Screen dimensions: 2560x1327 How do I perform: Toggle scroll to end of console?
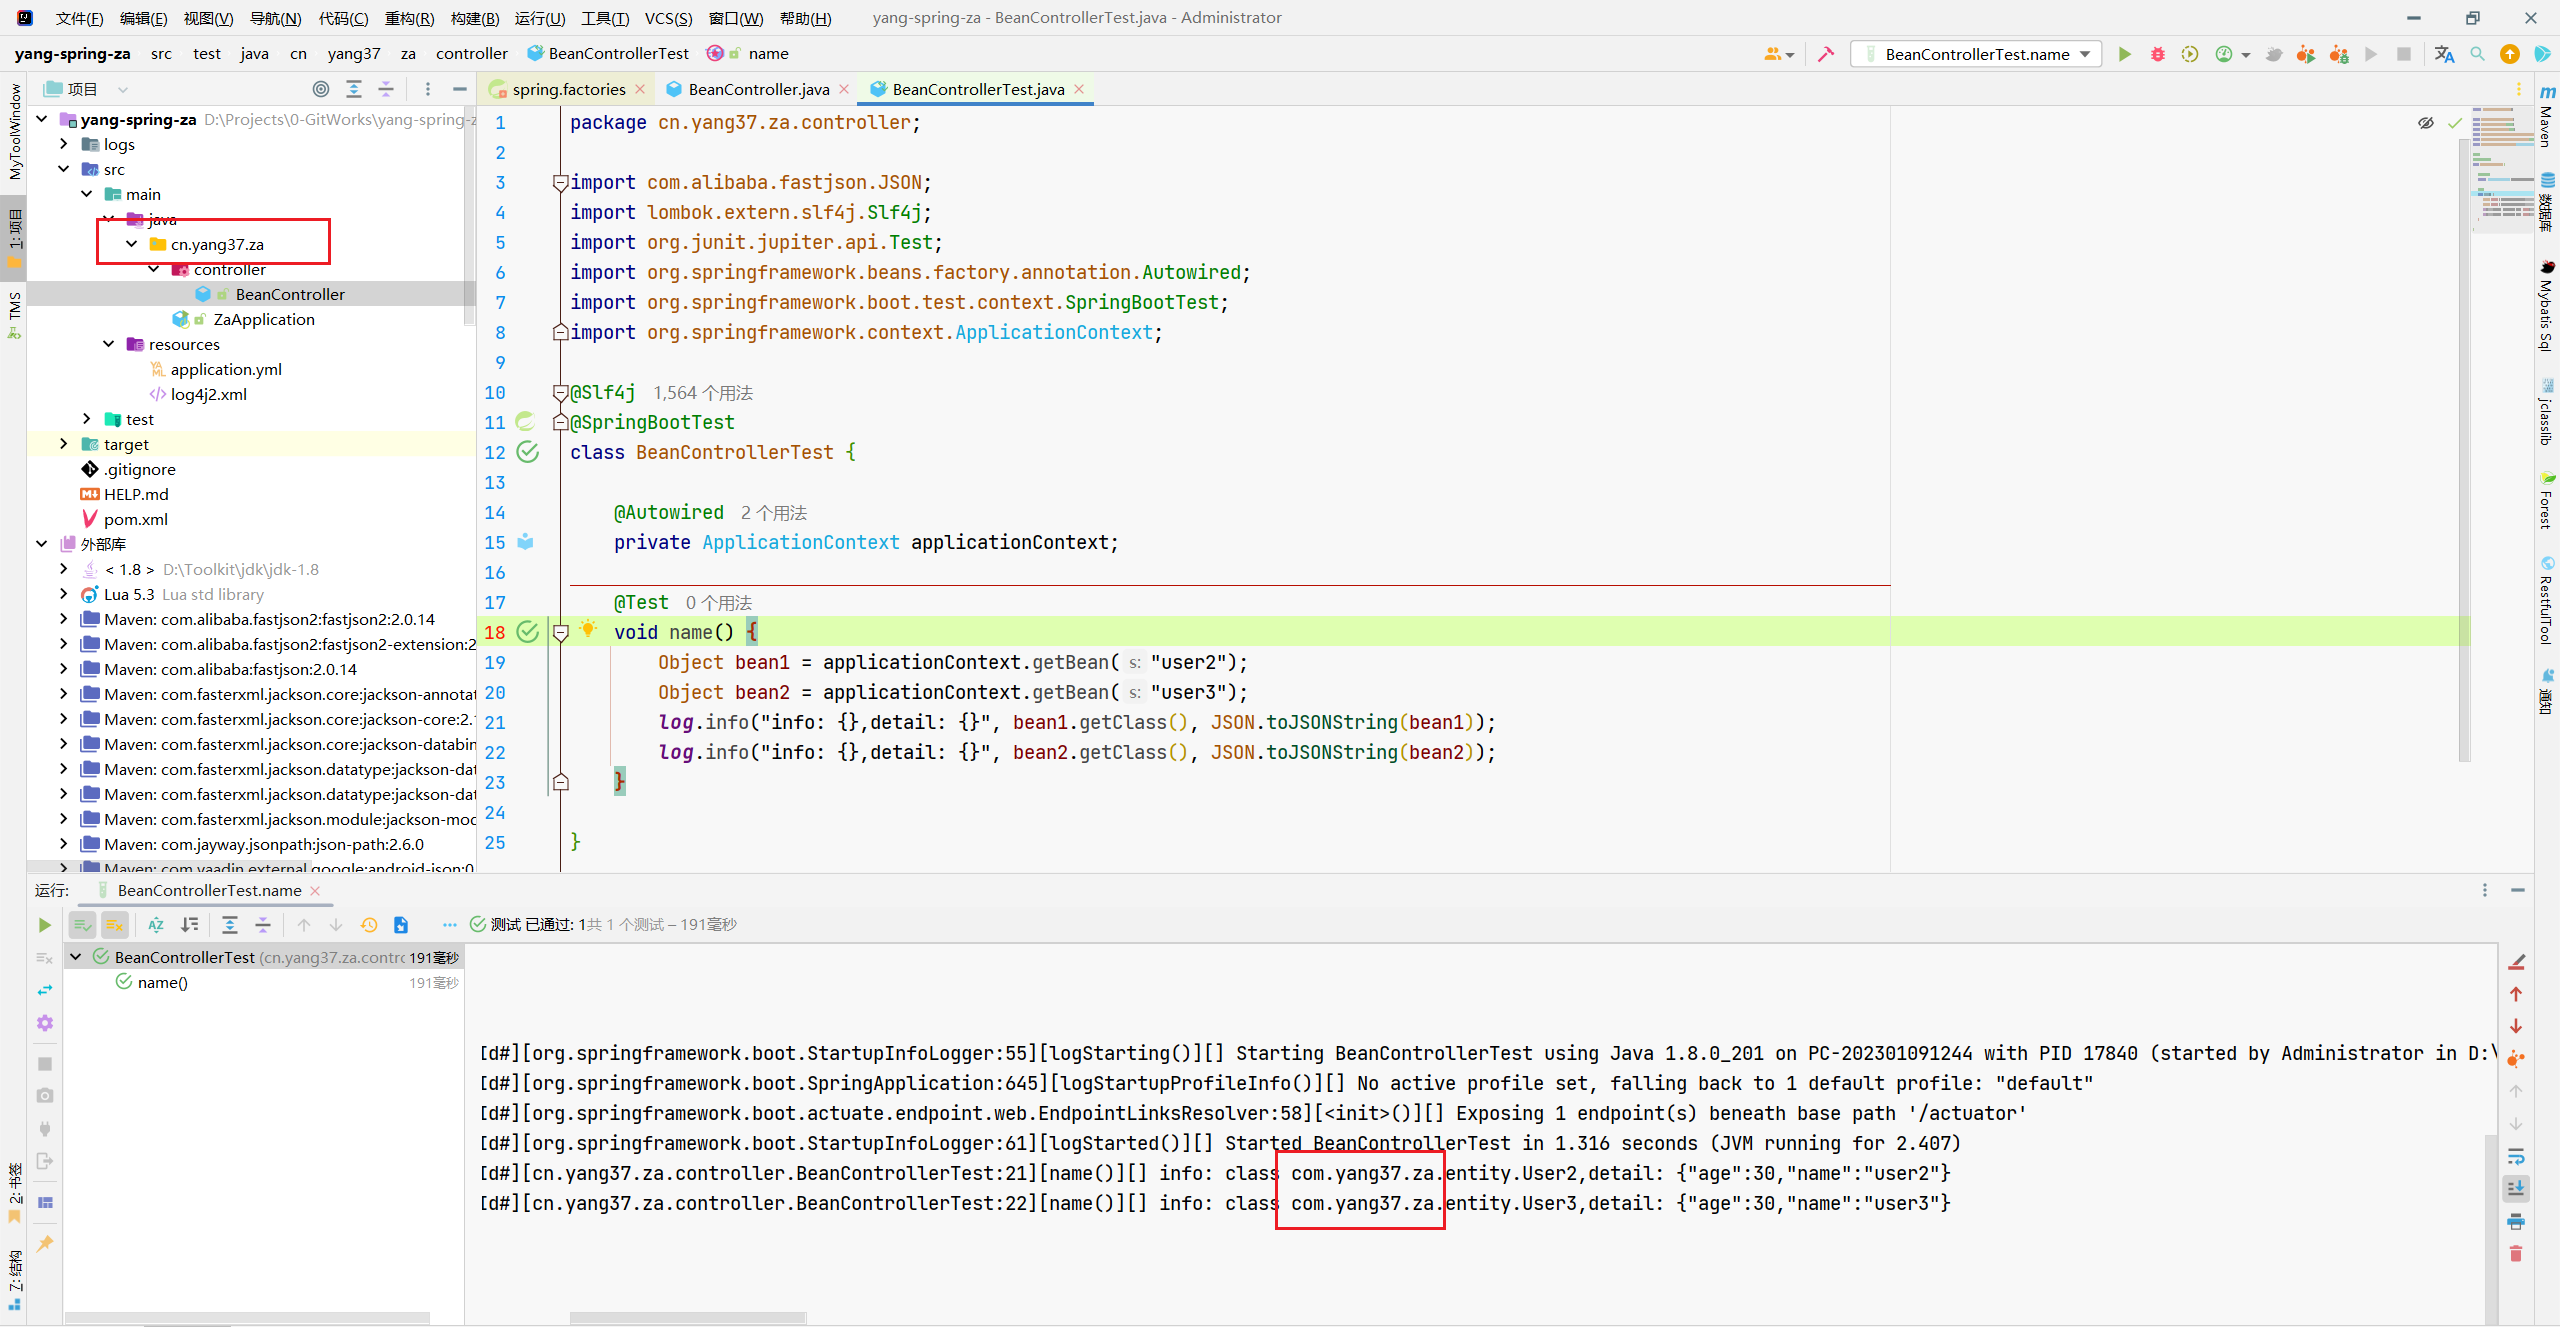point(2516,1188)
